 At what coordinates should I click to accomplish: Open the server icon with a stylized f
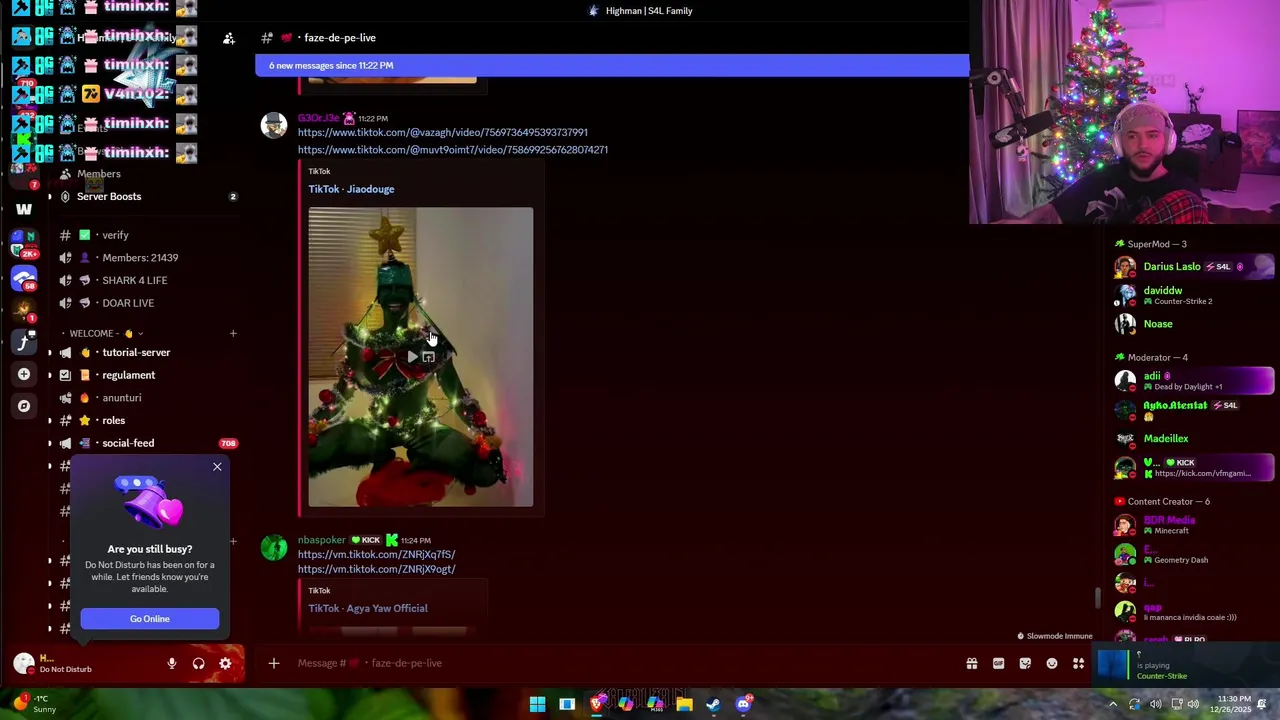pos(24,342)
